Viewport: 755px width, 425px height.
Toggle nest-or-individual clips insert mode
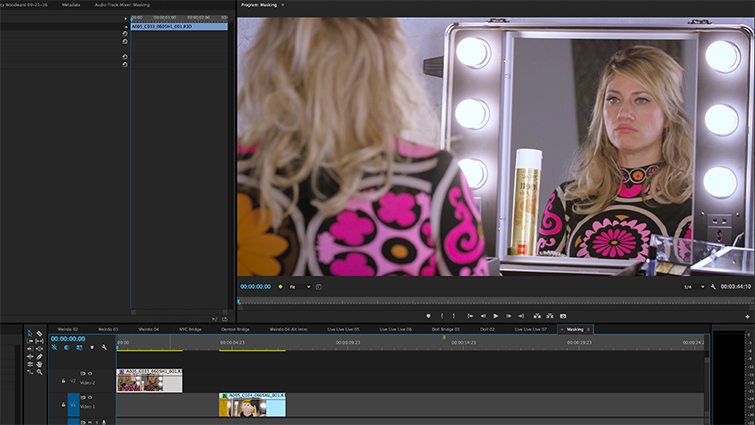coord(54,347)
